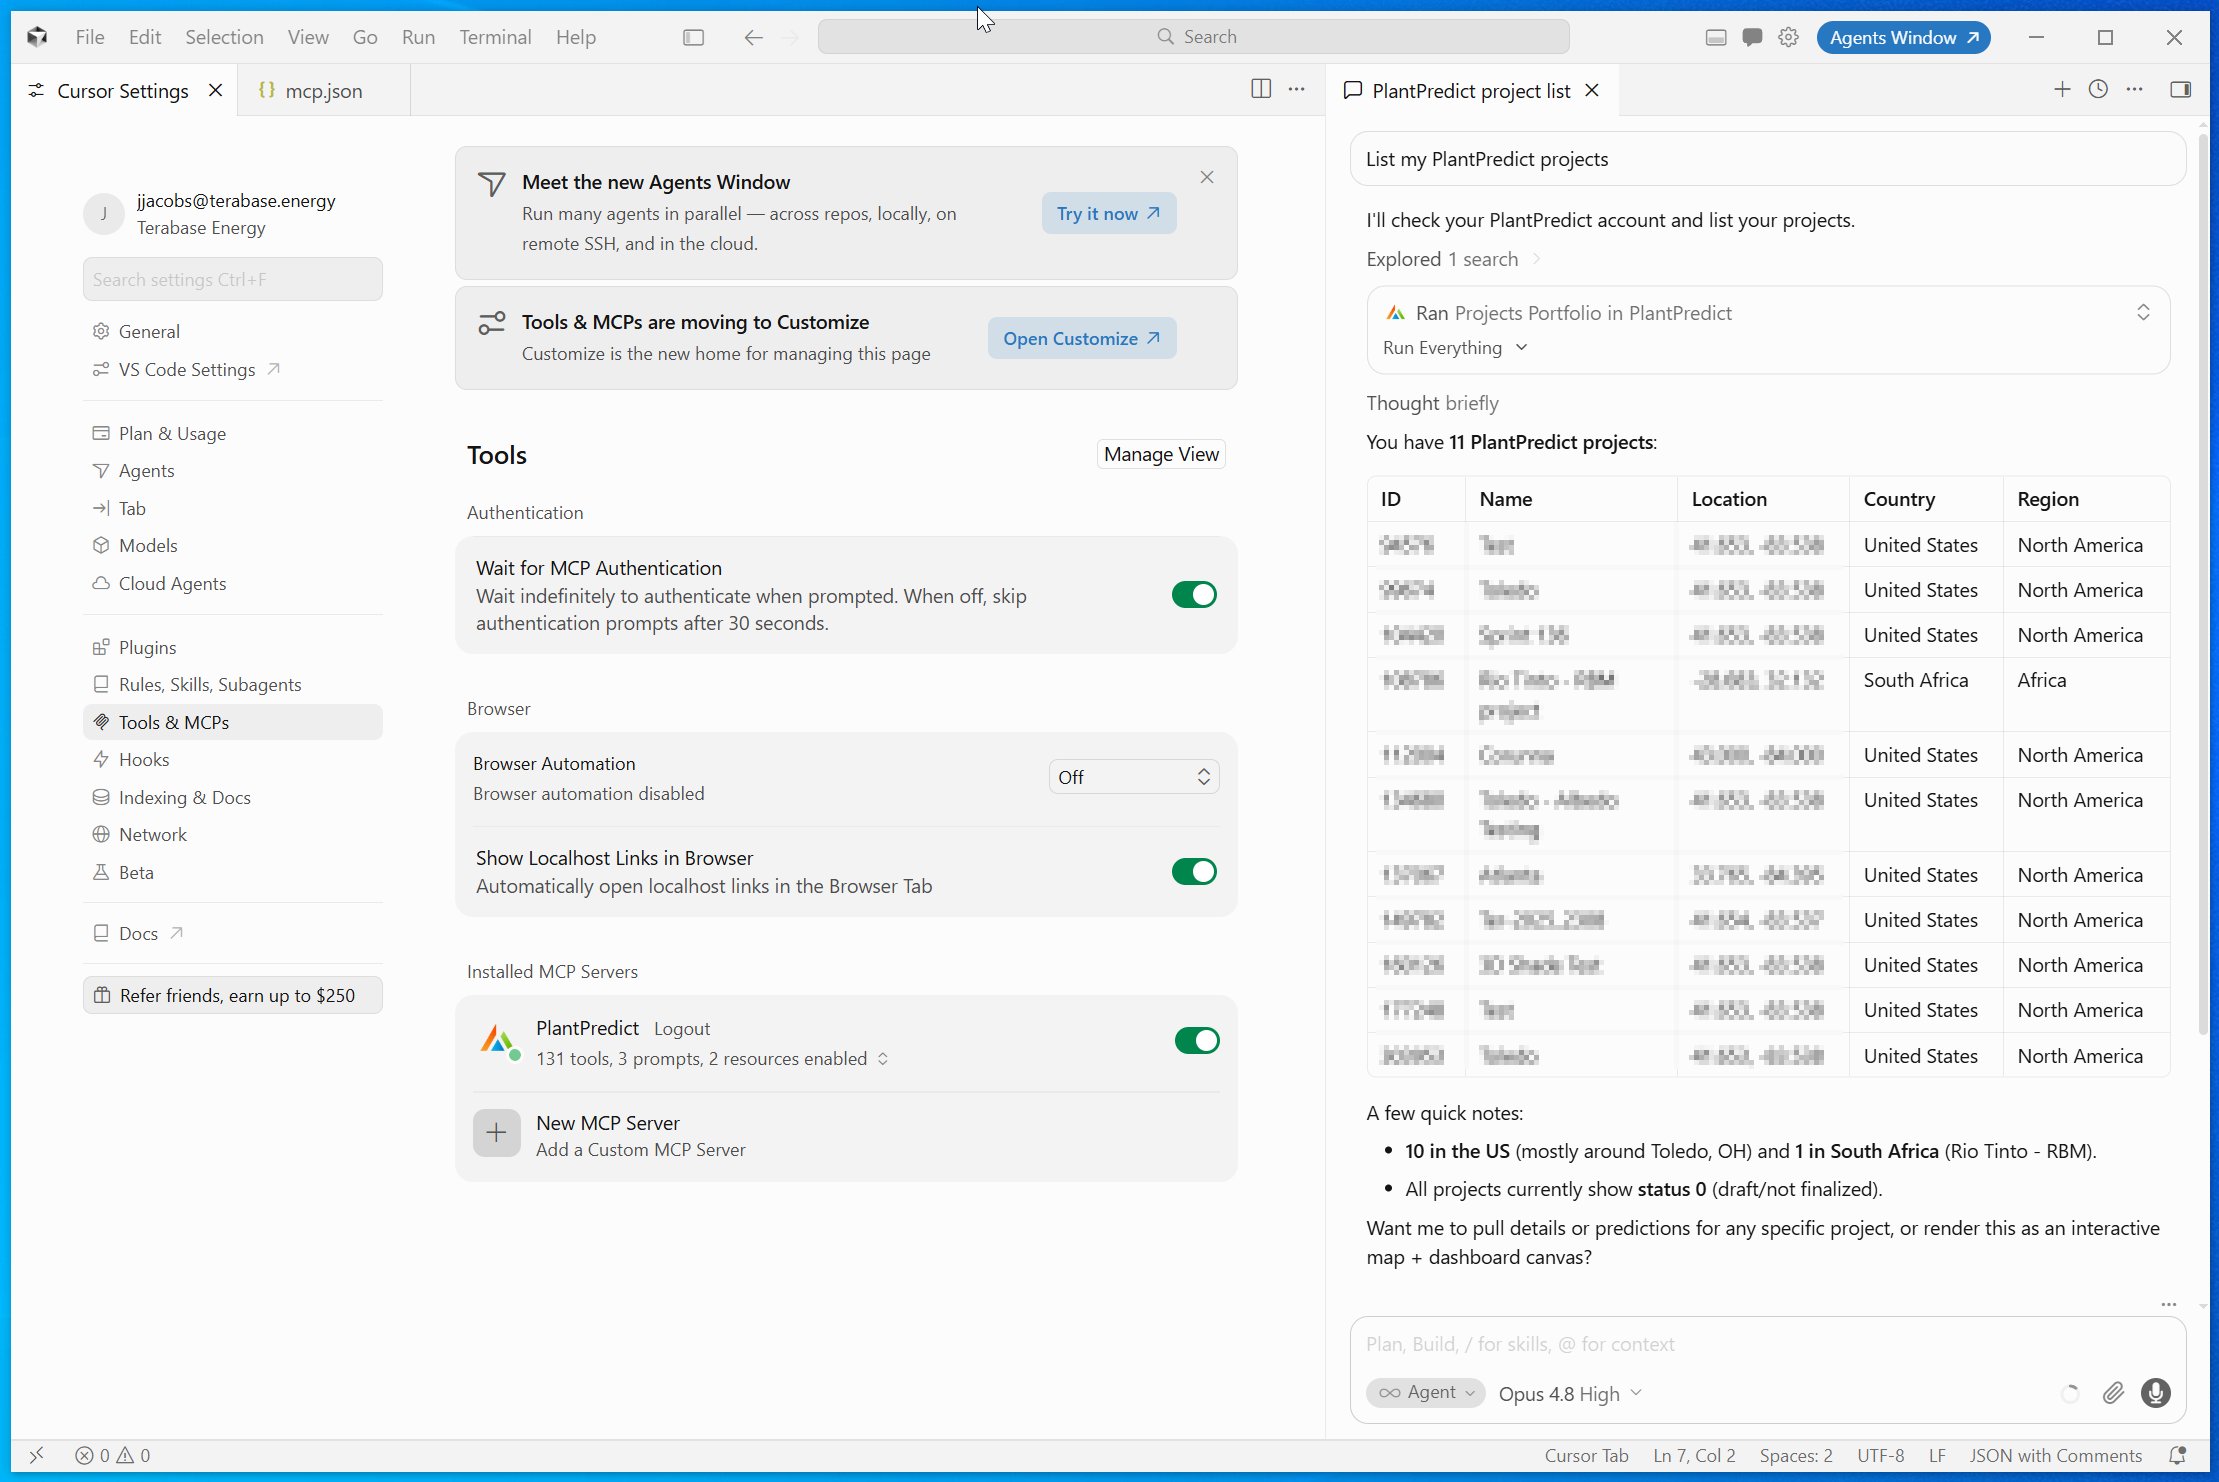Click the notifications bell in status bar
The width and height of the screenshot is (2219, 1482).
tap(2177, 1455)
